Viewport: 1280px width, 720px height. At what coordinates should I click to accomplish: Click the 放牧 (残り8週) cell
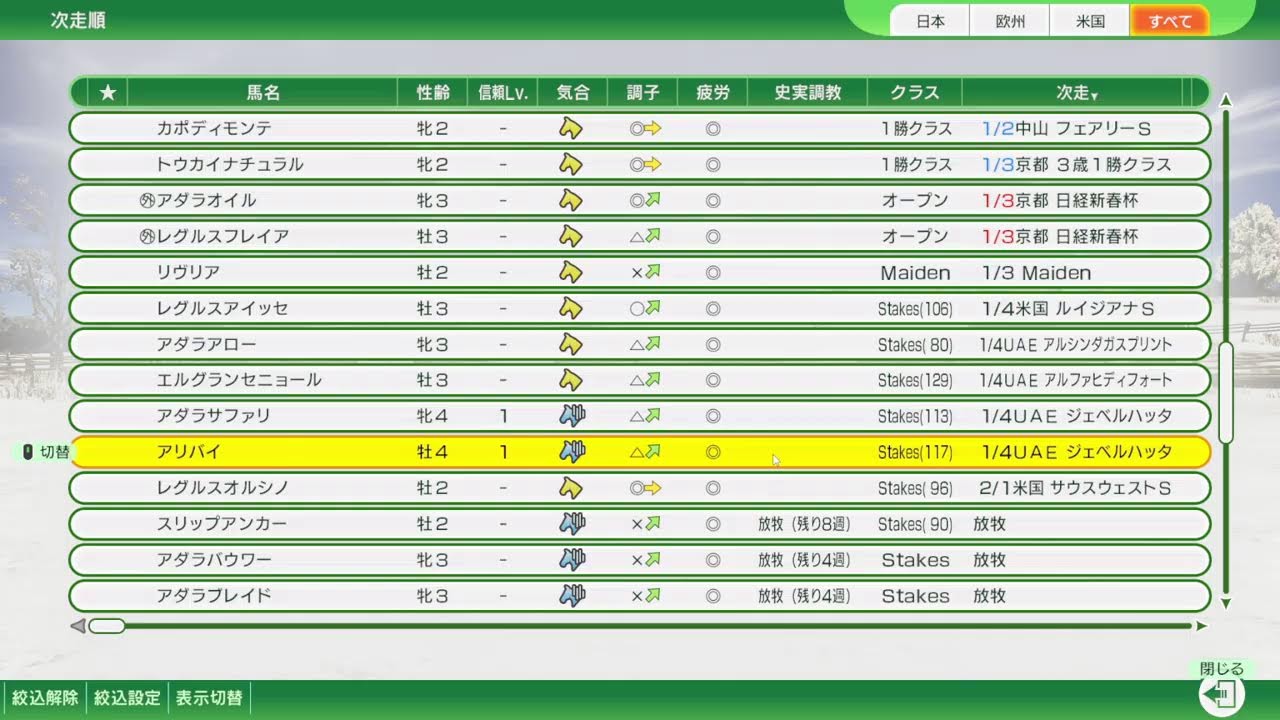pos(804,524)
